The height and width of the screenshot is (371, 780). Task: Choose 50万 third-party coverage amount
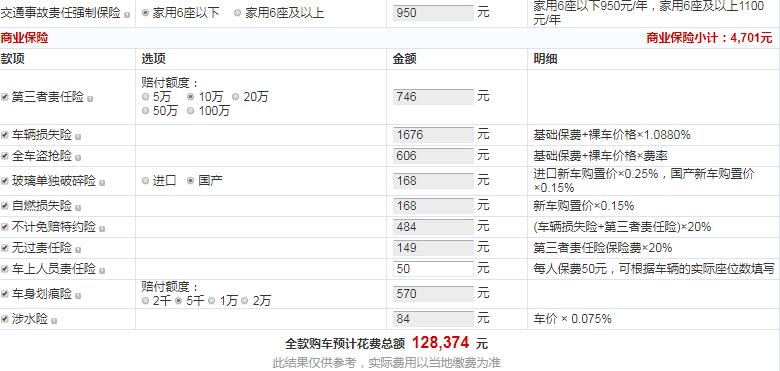click(x=145, y=111)
